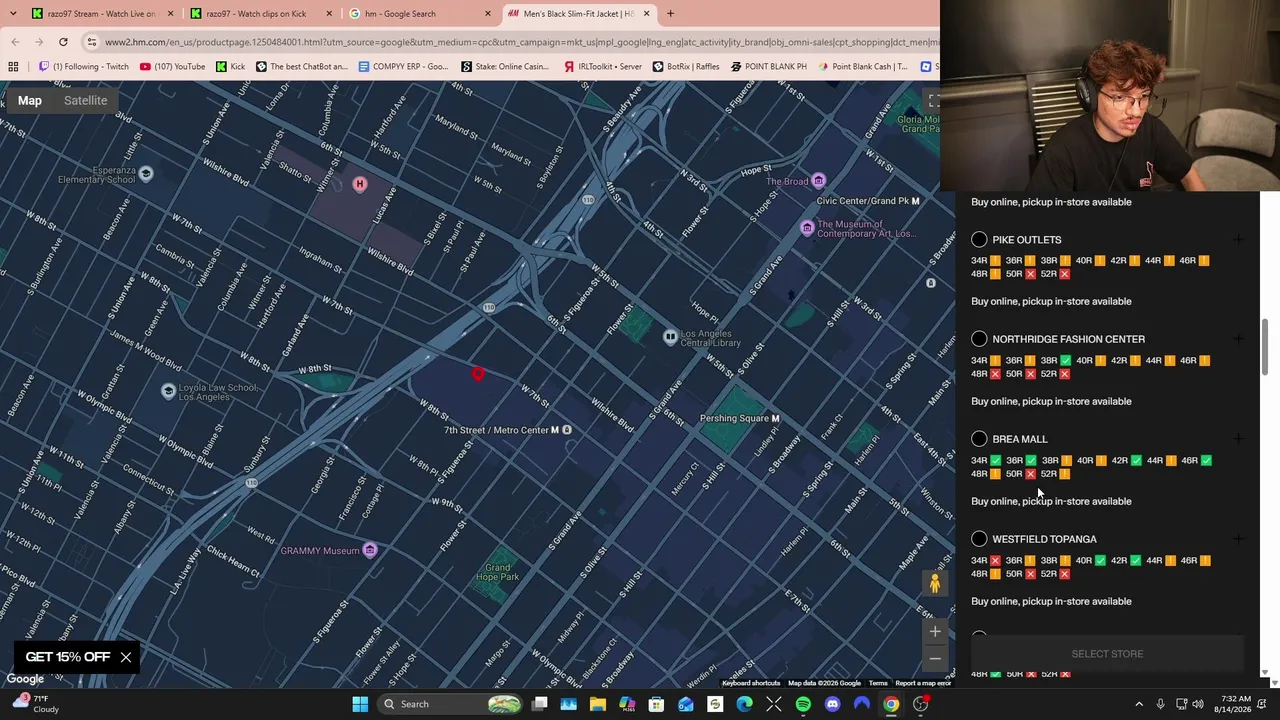Expand Westfield Topanga details with plus
The height and width of the screenshot is (720, 1280).
point(1238,539)
